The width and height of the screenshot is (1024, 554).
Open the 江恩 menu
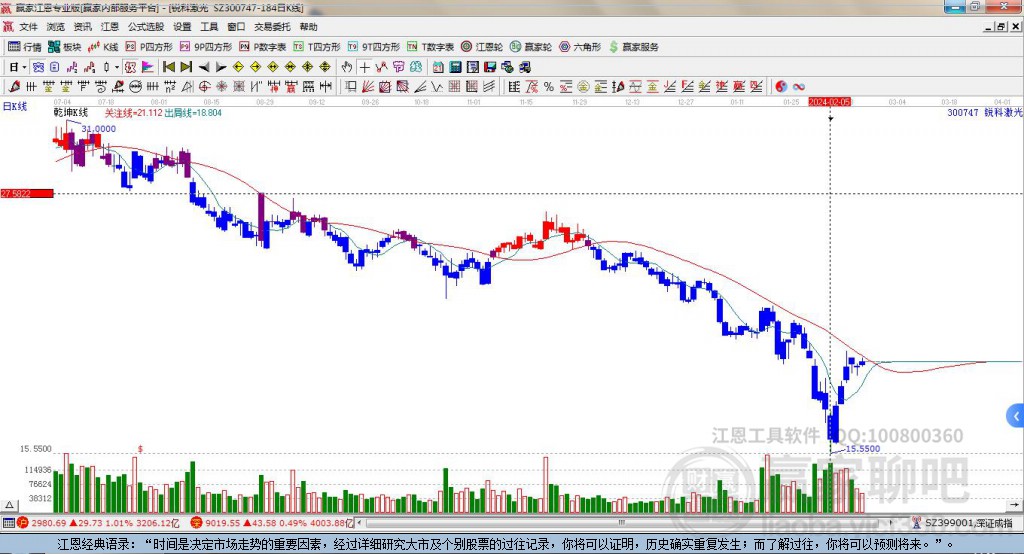point(110,27)
